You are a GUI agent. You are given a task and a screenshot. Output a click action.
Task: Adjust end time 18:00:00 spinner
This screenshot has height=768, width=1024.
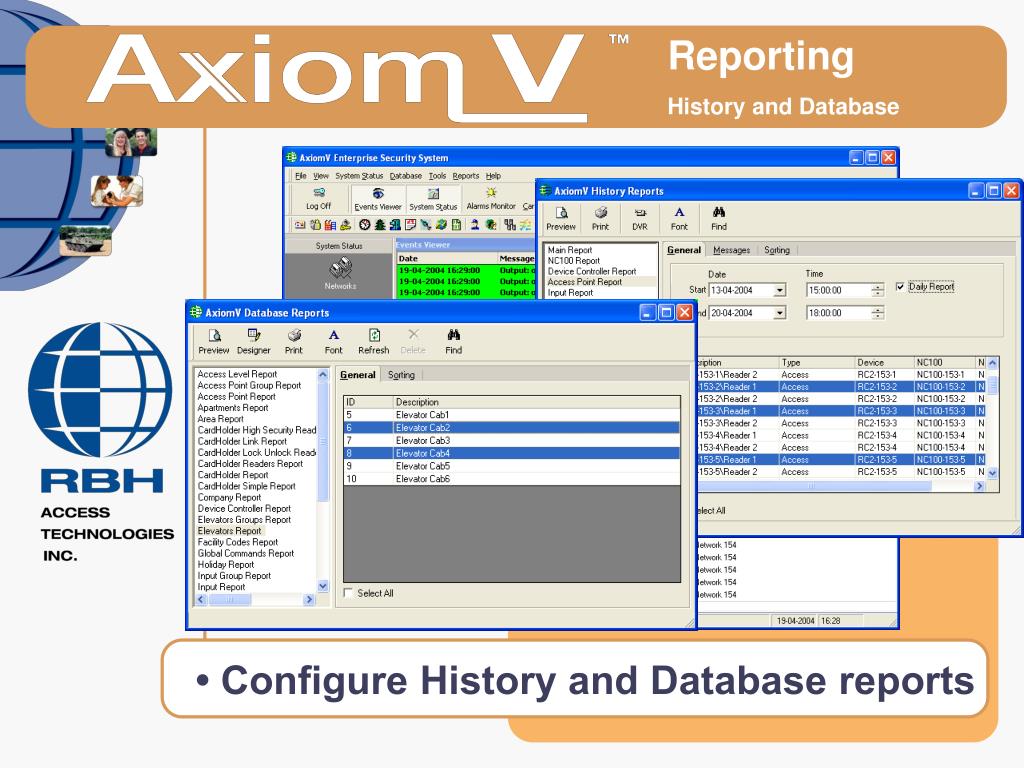click(x=878, y=313)
